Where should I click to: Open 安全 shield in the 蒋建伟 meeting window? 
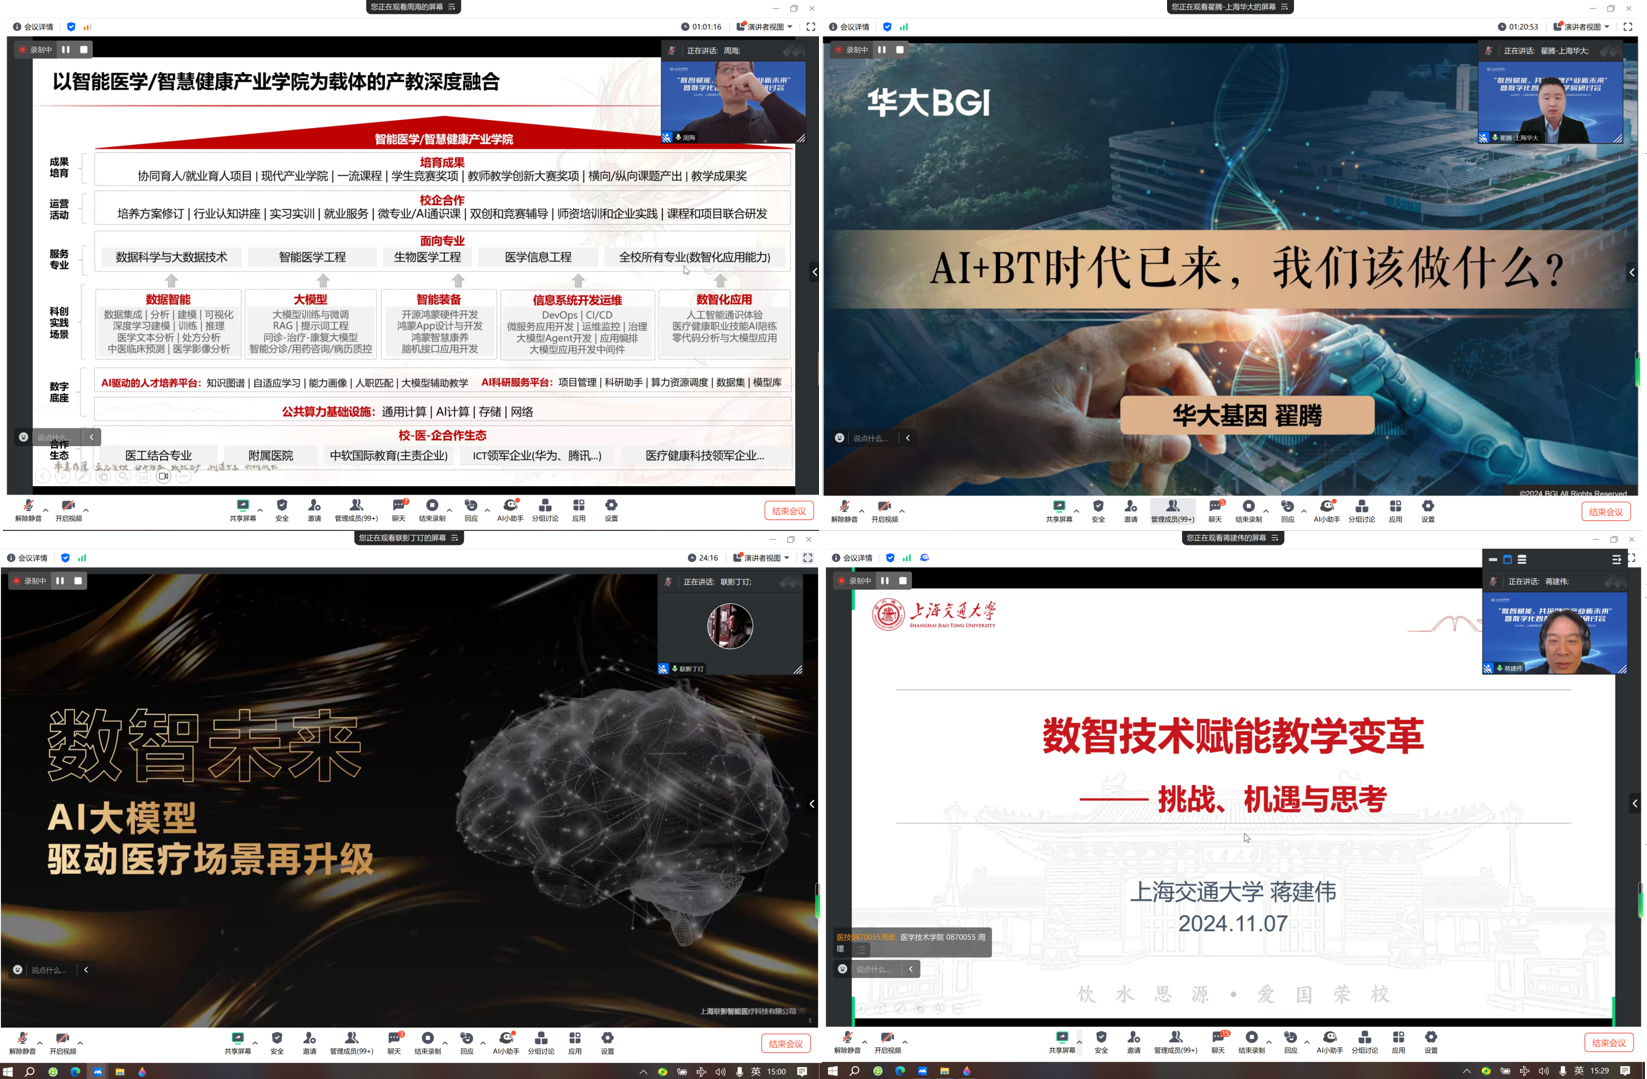pos(1101,1041)
